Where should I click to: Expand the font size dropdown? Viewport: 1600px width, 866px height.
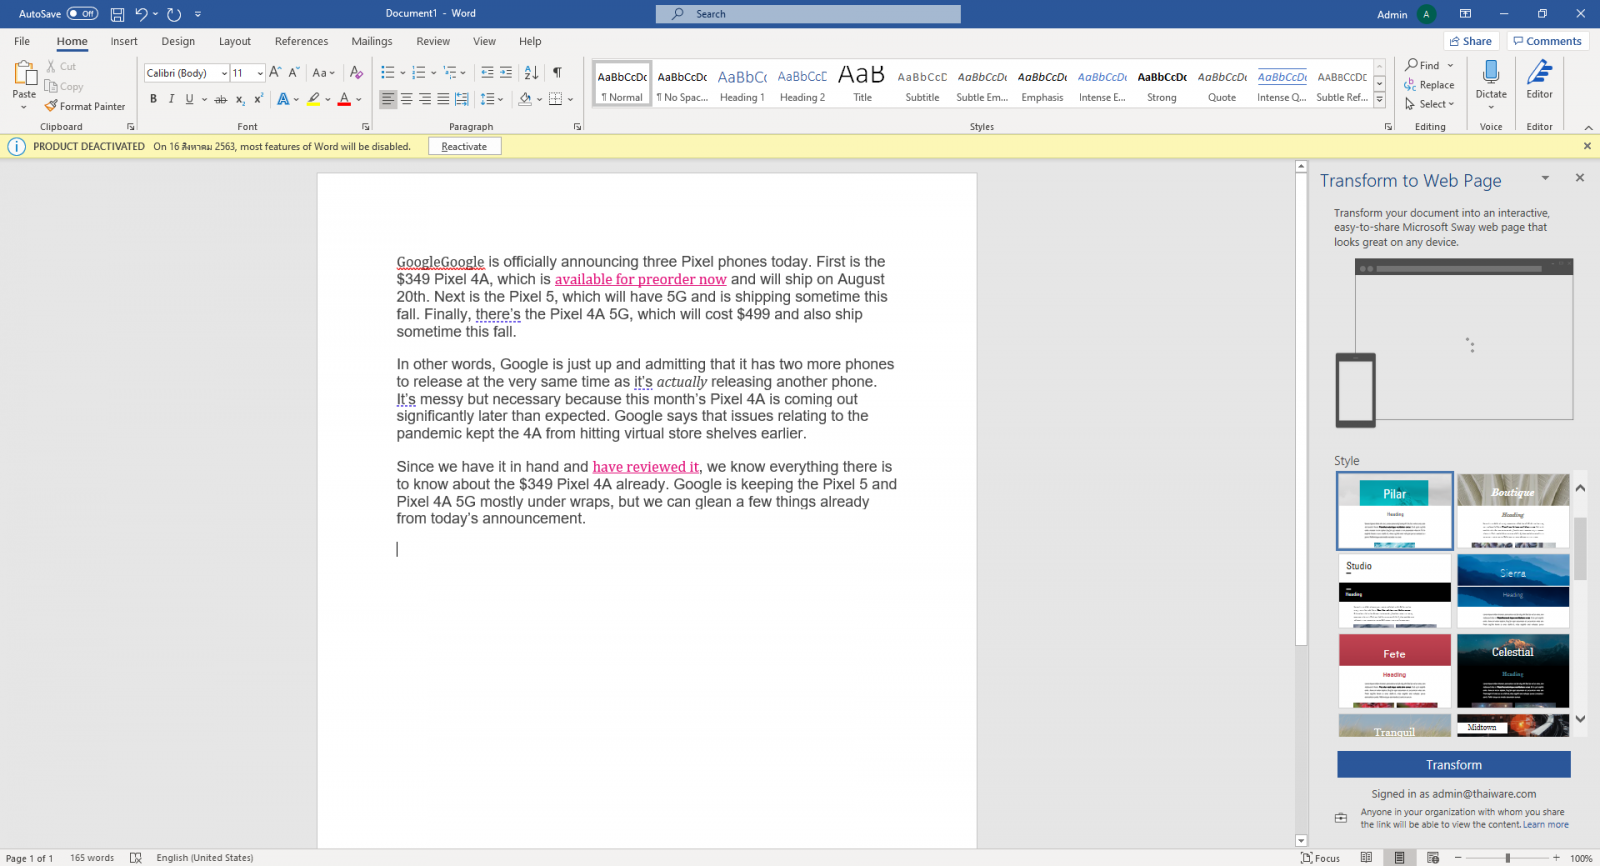point(260,73)
